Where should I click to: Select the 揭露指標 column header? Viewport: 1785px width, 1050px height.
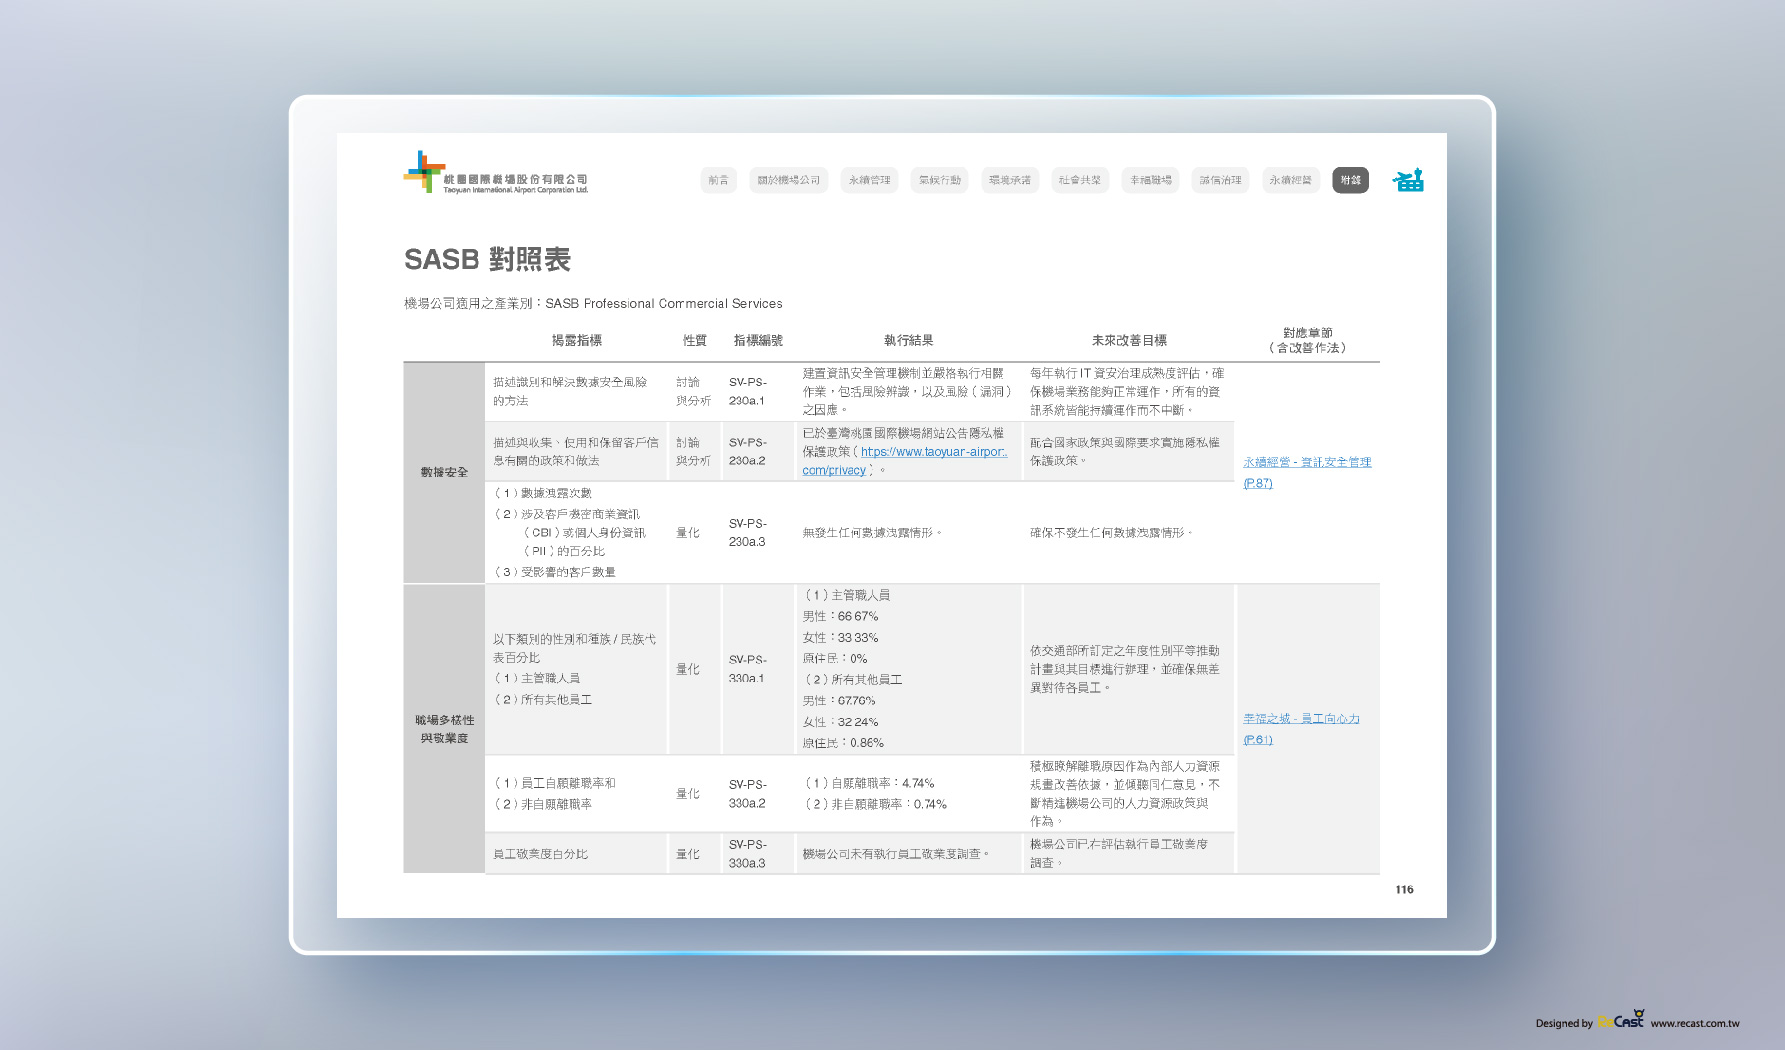tap(577, 341)
